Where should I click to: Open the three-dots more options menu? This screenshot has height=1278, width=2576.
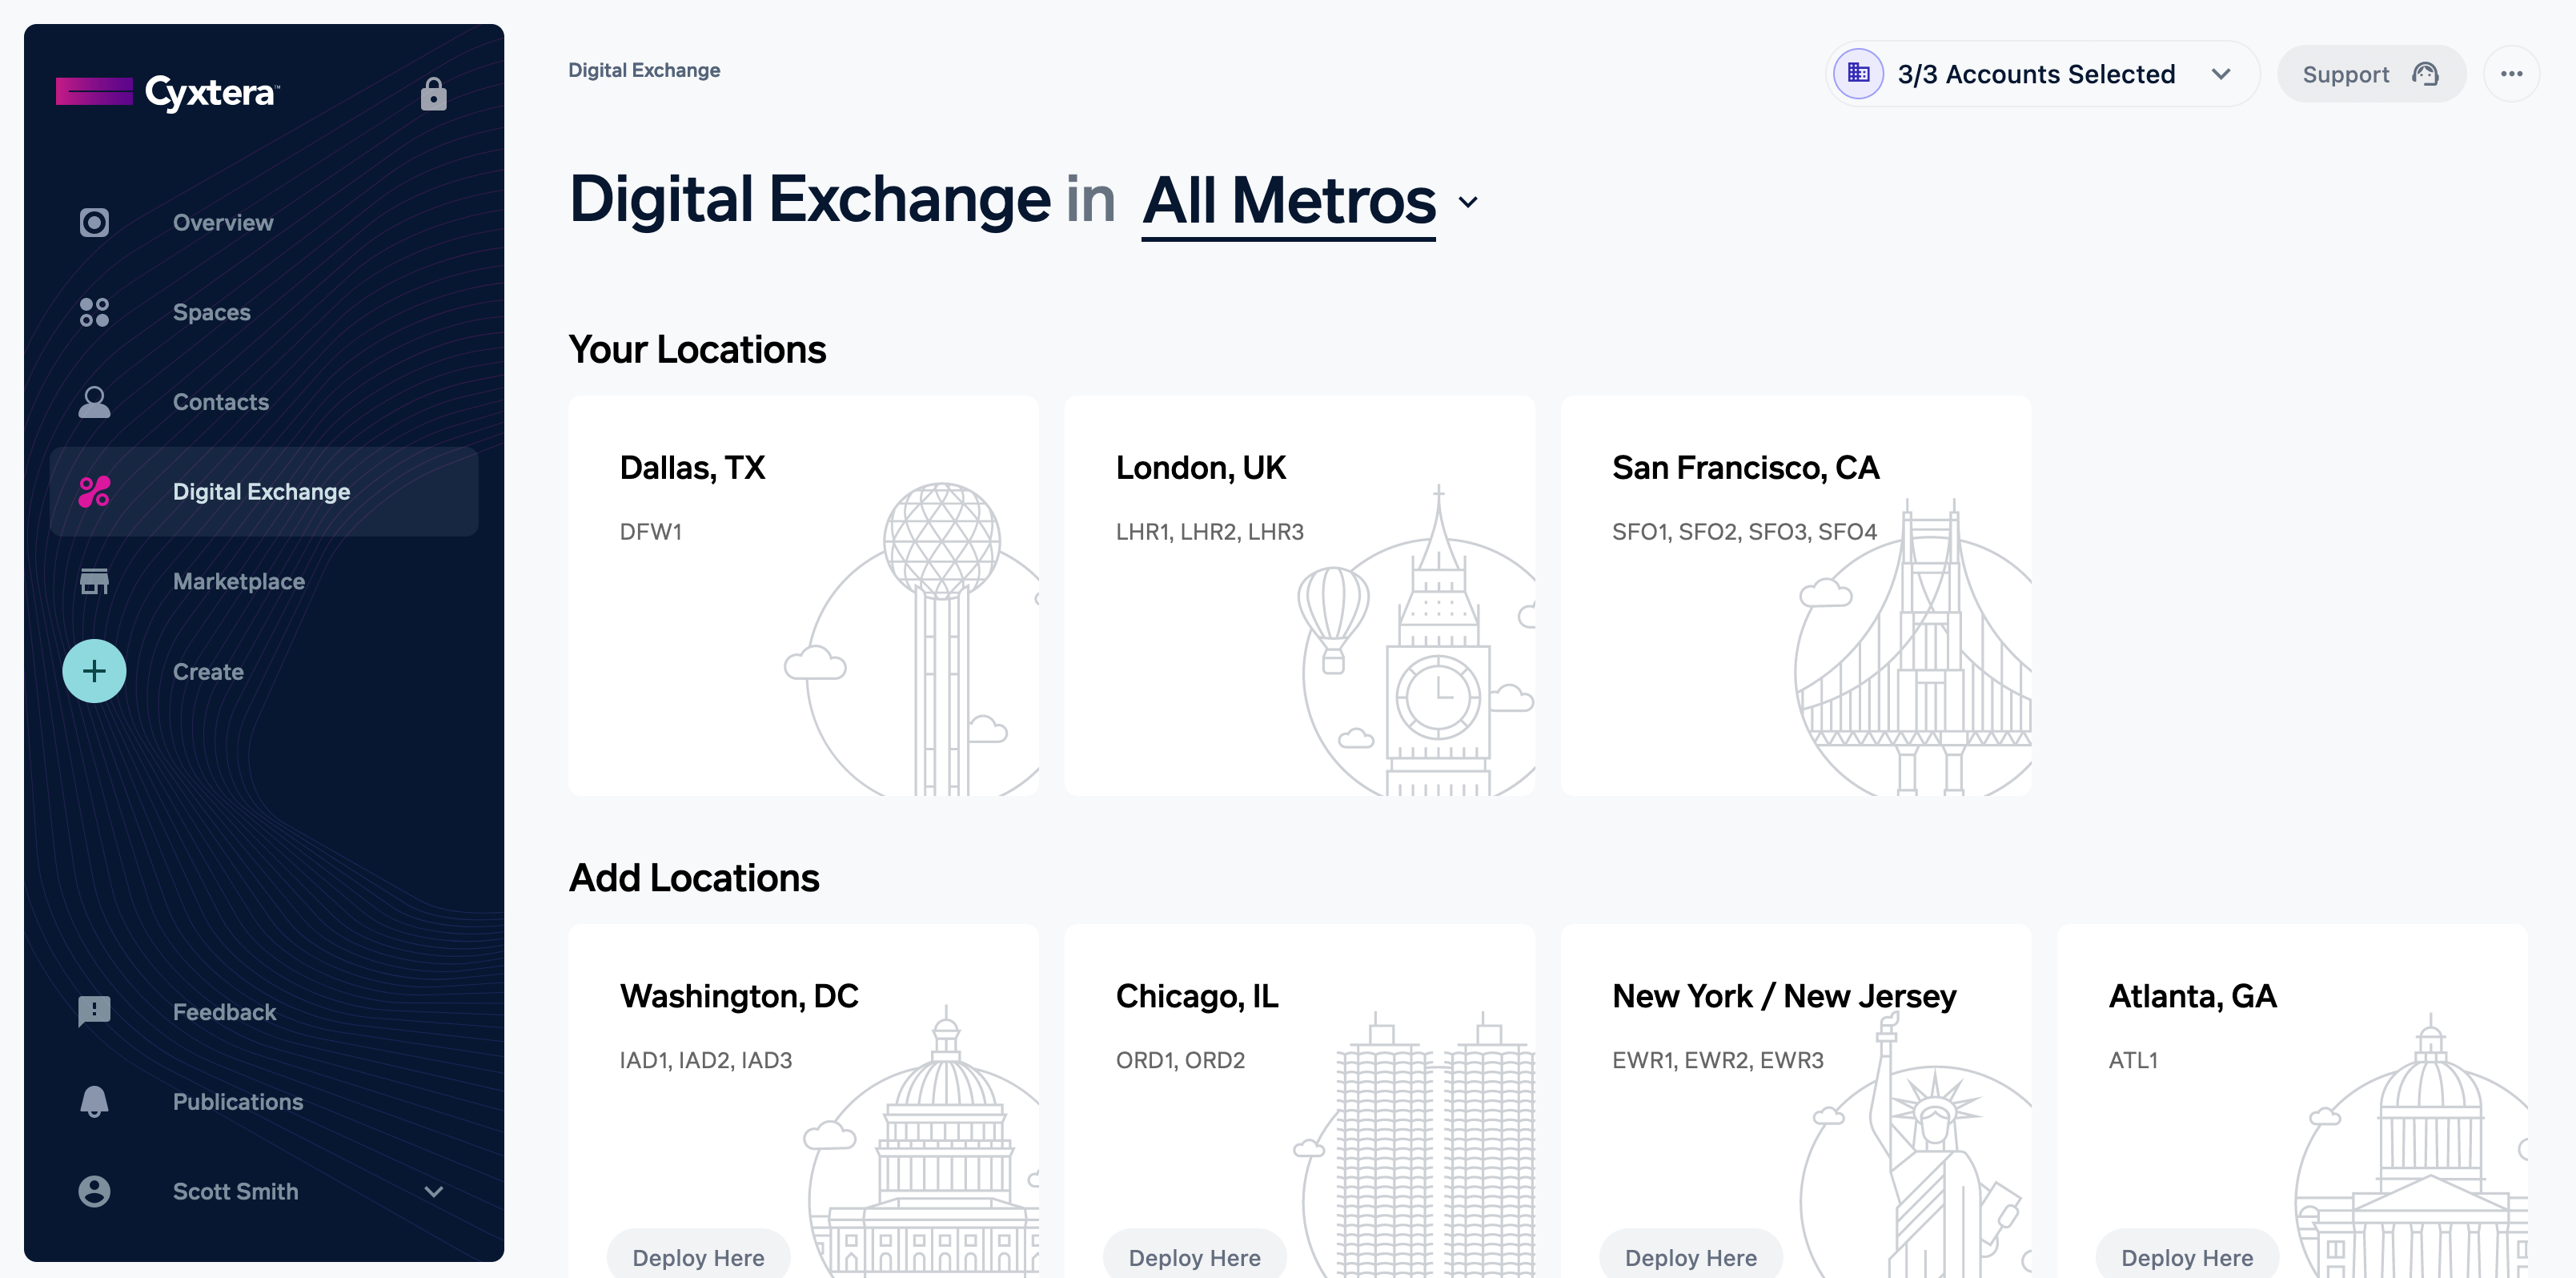(x=2511, y=74)
